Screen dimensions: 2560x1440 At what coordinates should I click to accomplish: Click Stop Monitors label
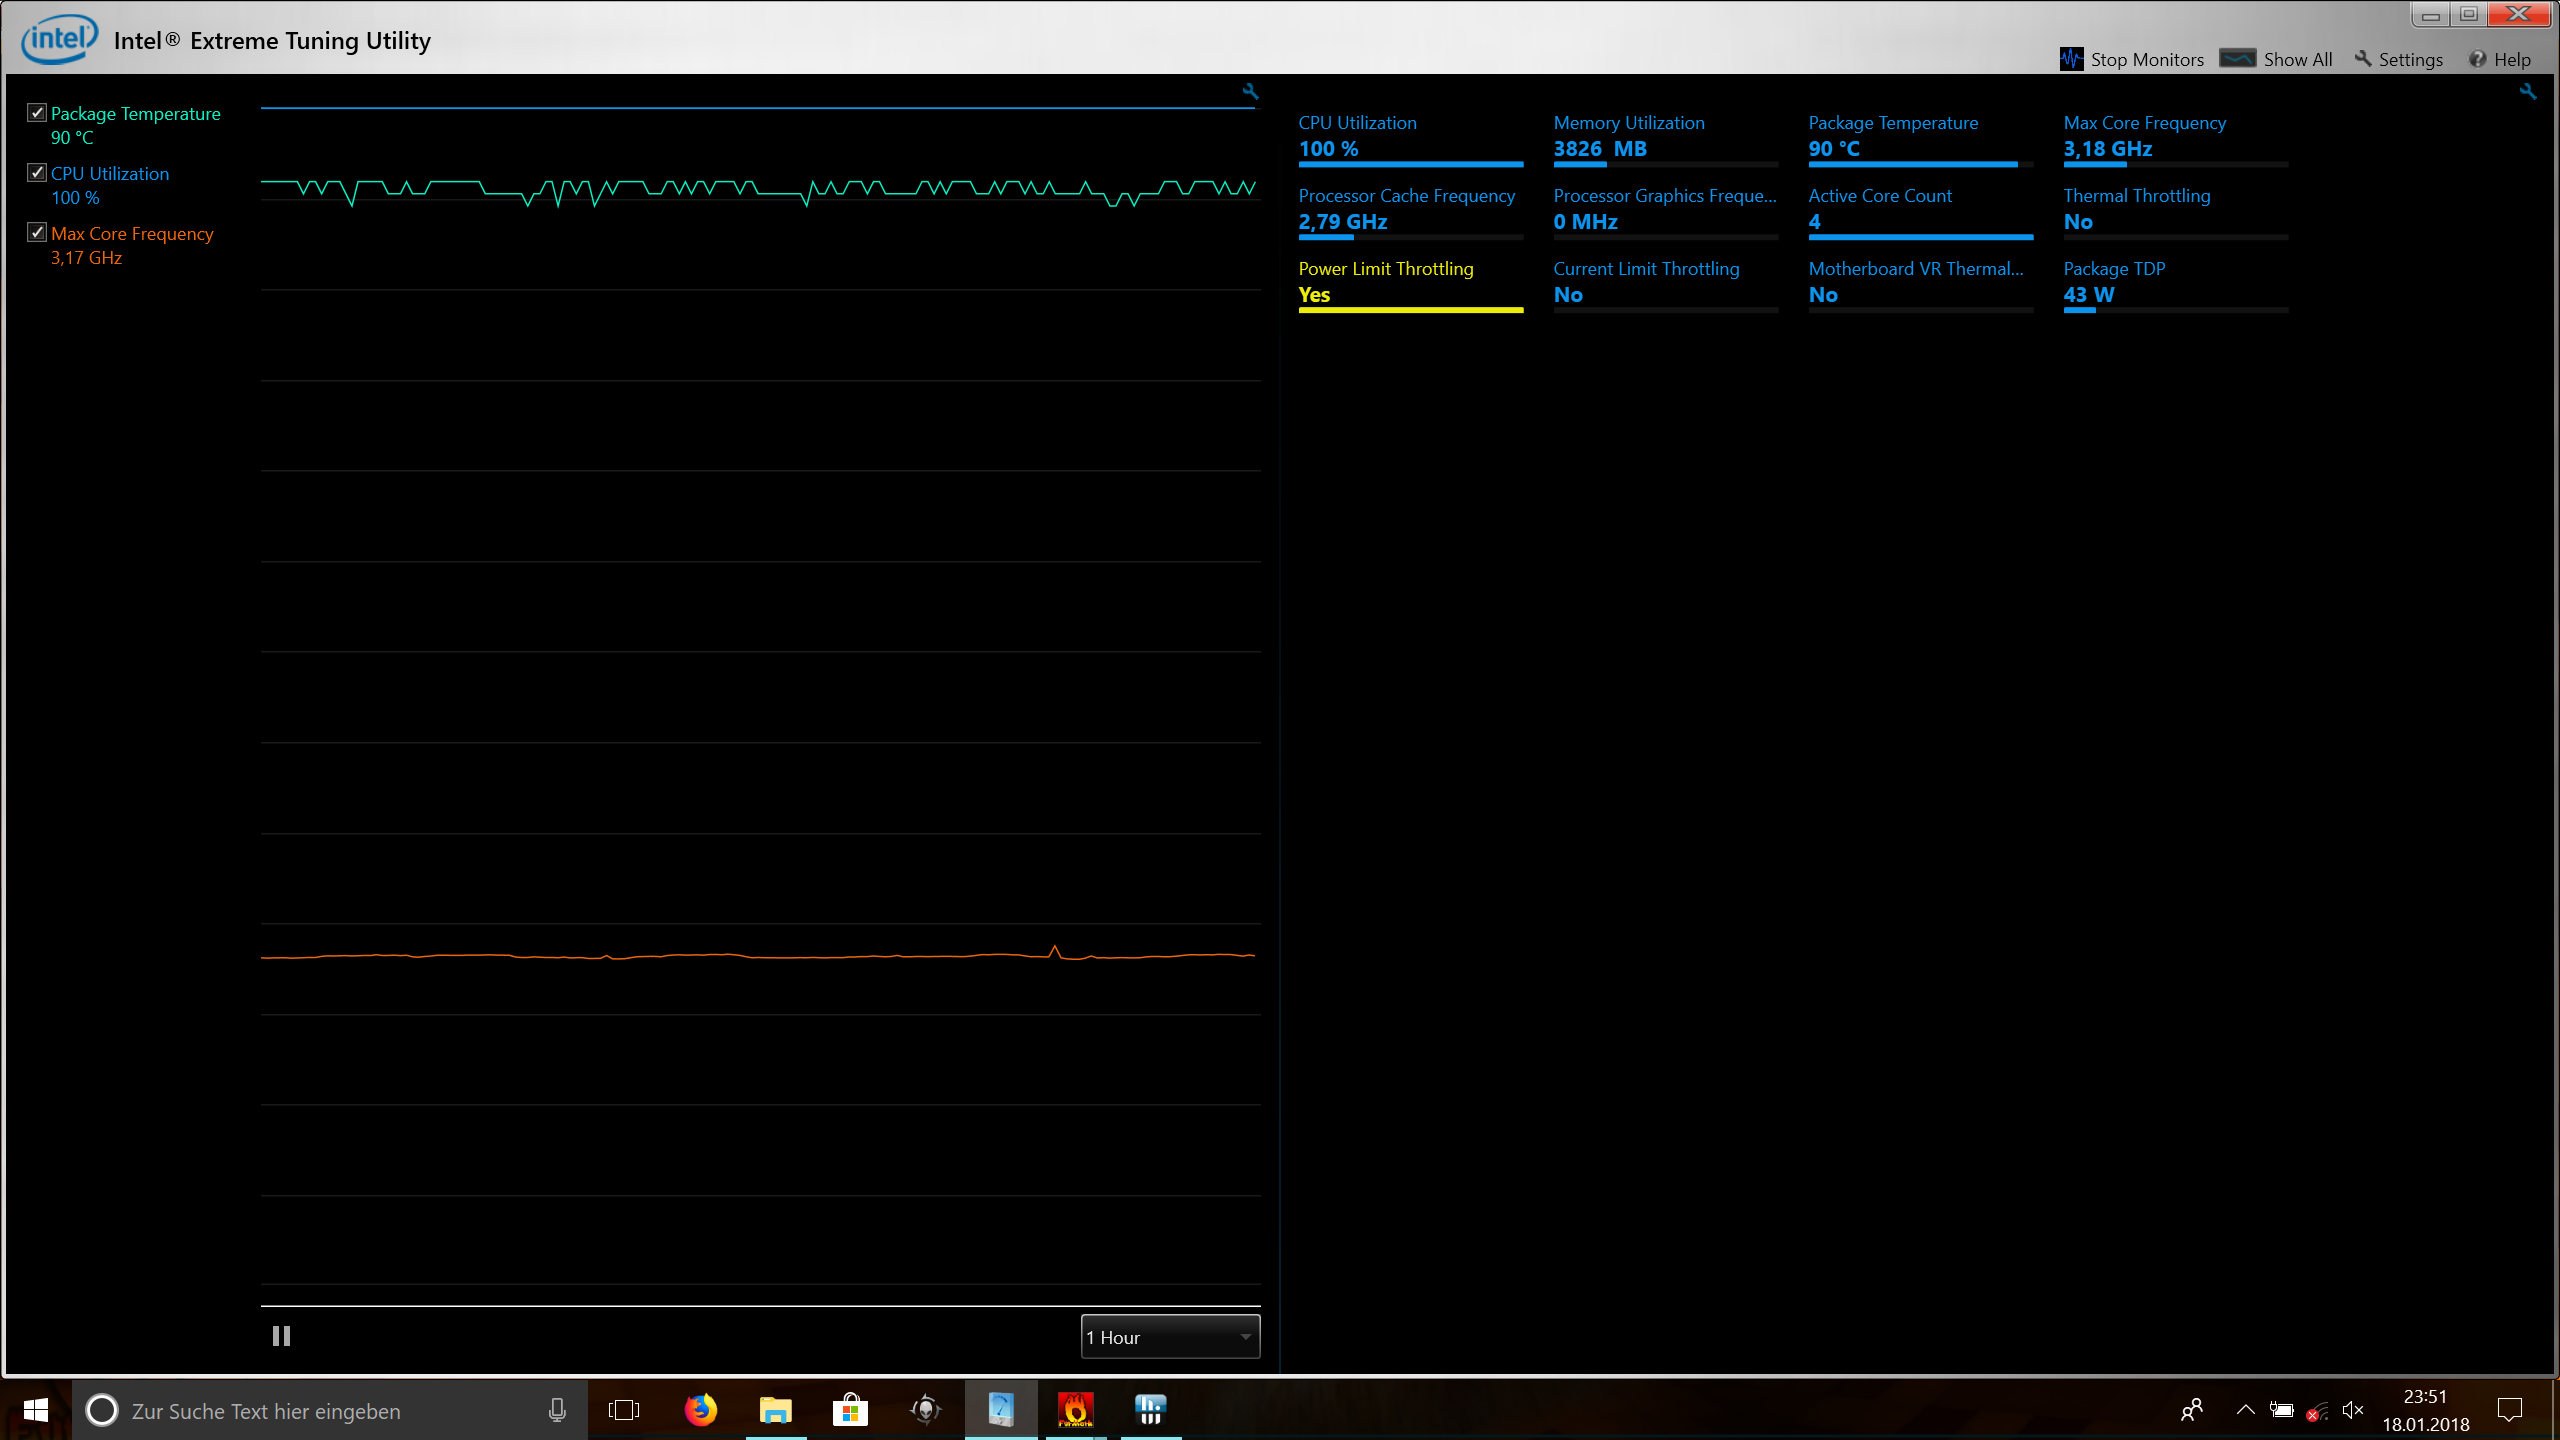[x=2147, y=60]
